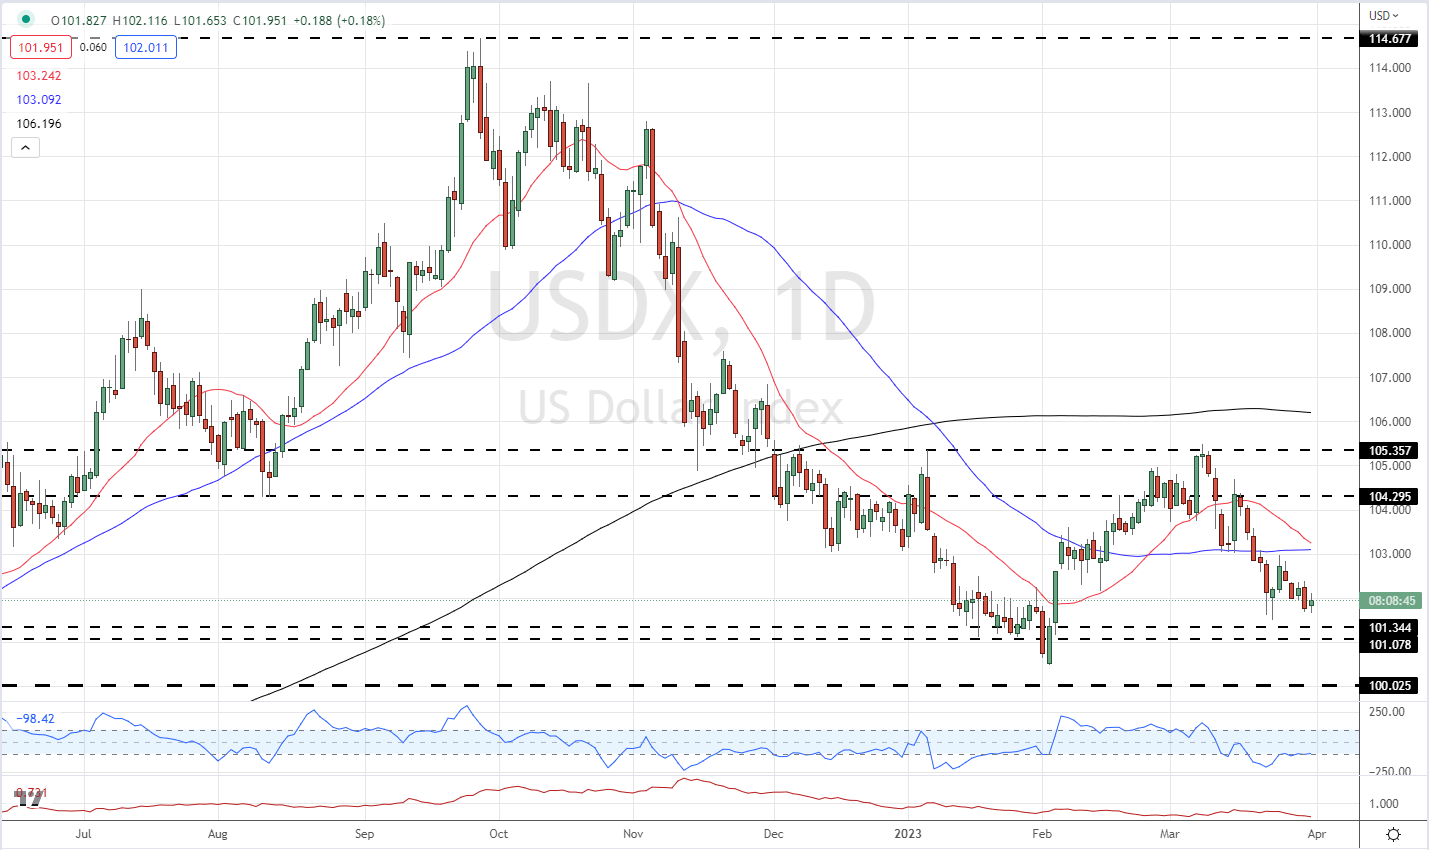Click the green market status dot
Screen dimensions: 1429x850
pyautogui.click(x=25, y=19)
